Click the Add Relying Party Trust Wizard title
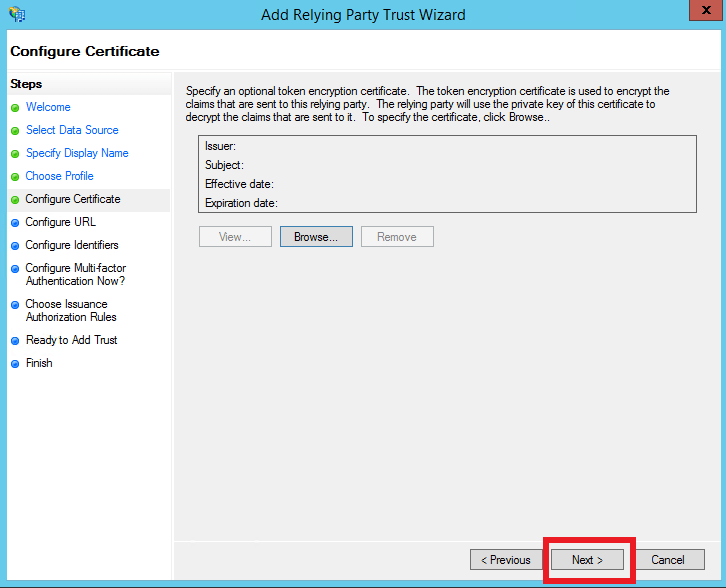Screen dimensions: 726x588 pyautogui.click(x=363, y=15)
